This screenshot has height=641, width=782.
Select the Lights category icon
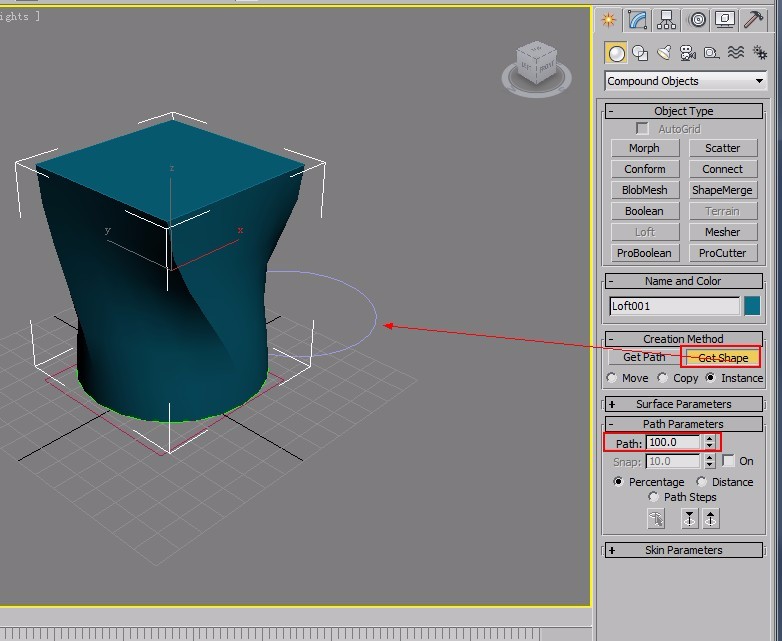664,53
